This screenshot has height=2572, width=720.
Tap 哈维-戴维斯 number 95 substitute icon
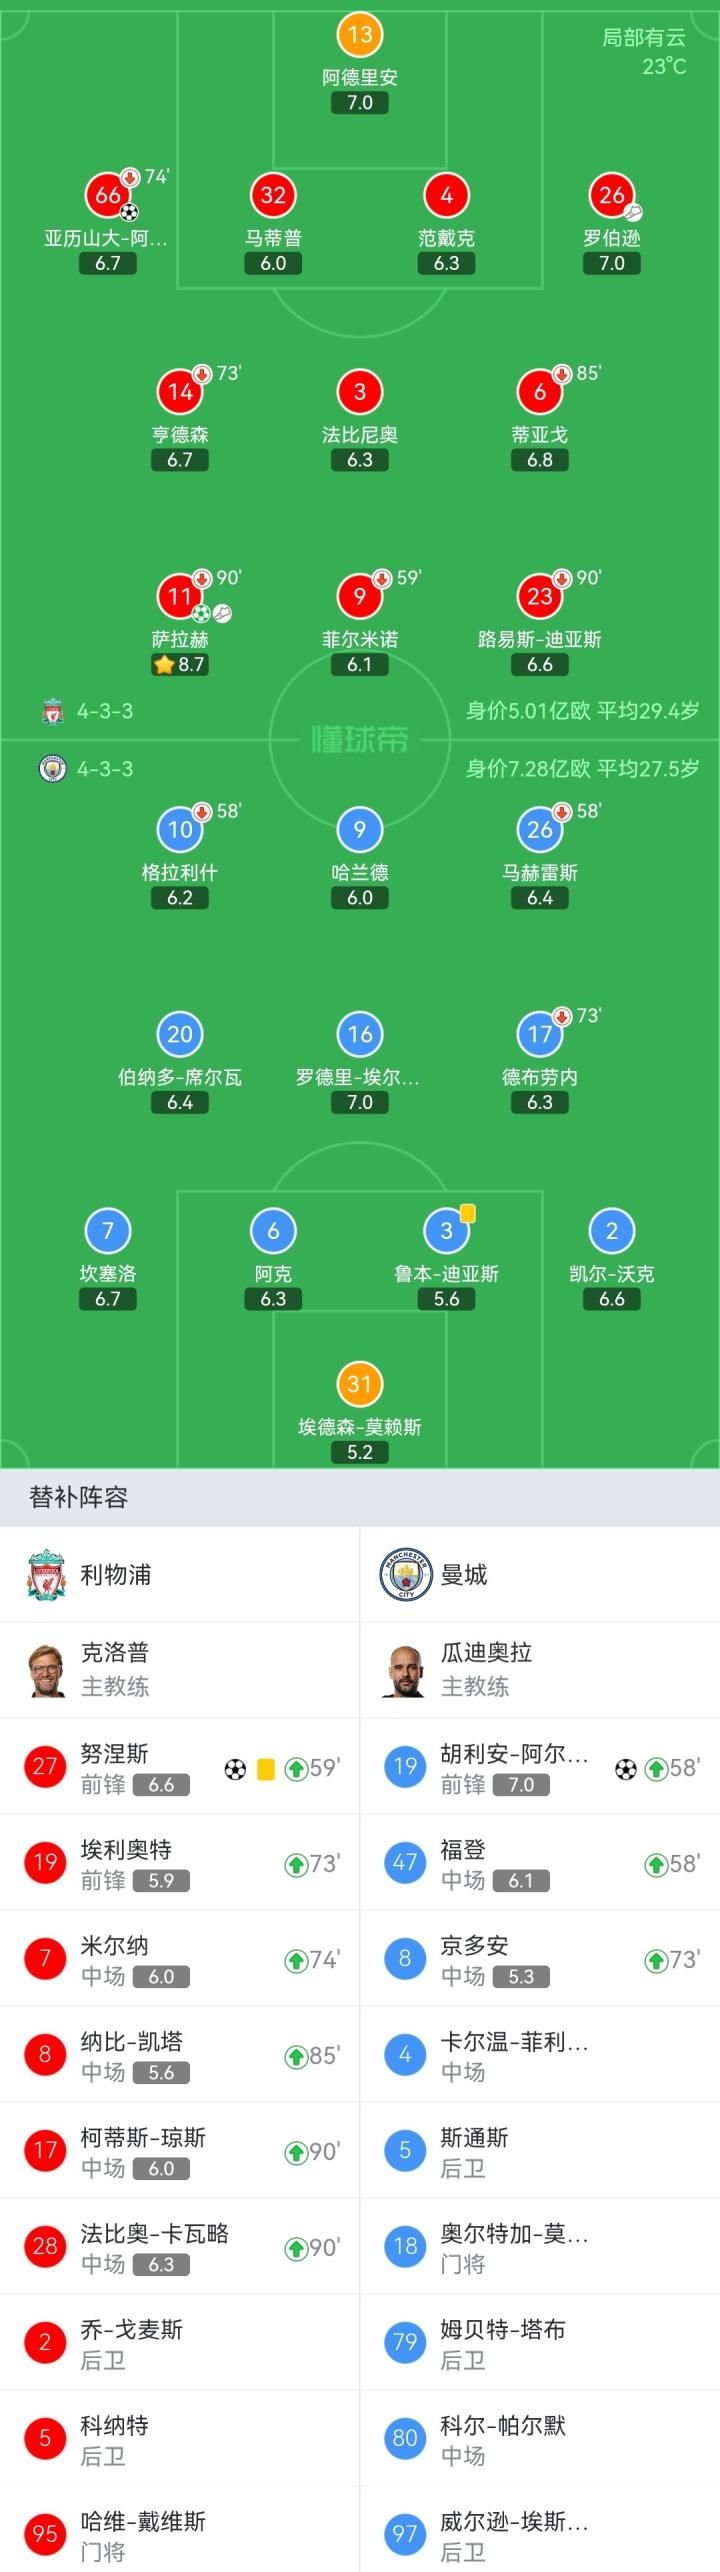[x=45, y=2534]
